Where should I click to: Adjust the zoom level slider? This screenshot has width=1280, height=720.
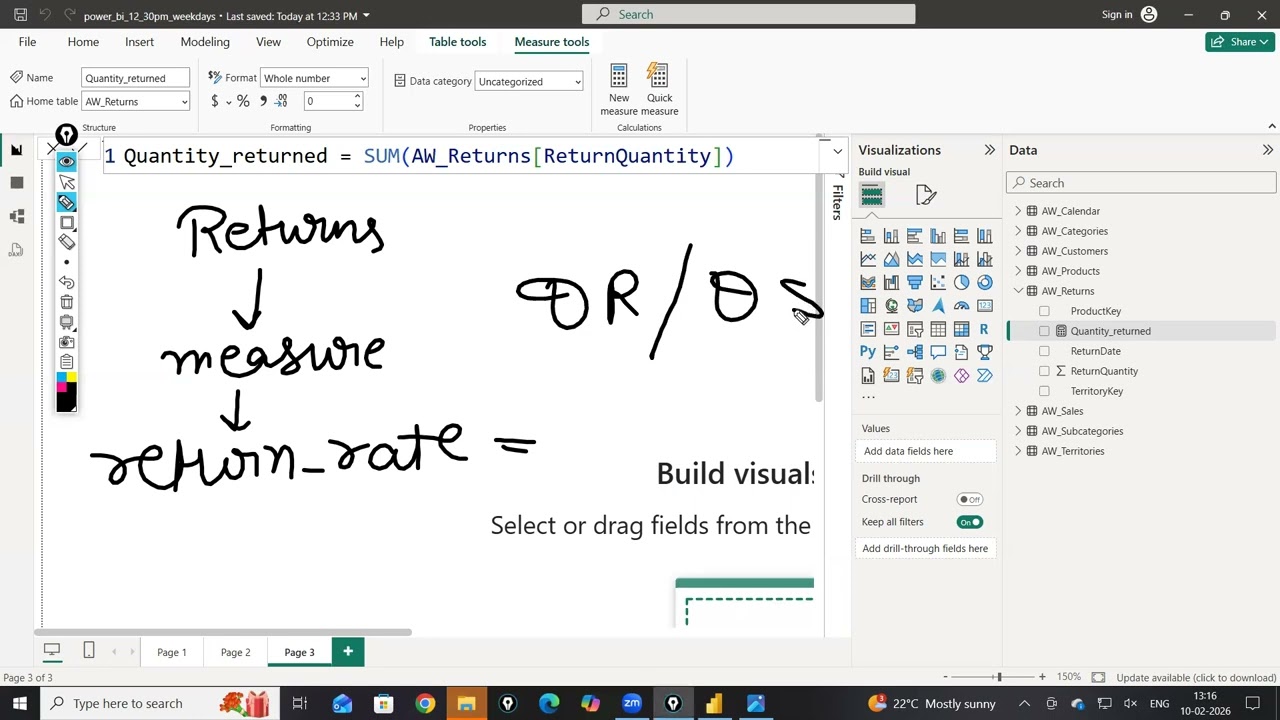tap(998, 677)
